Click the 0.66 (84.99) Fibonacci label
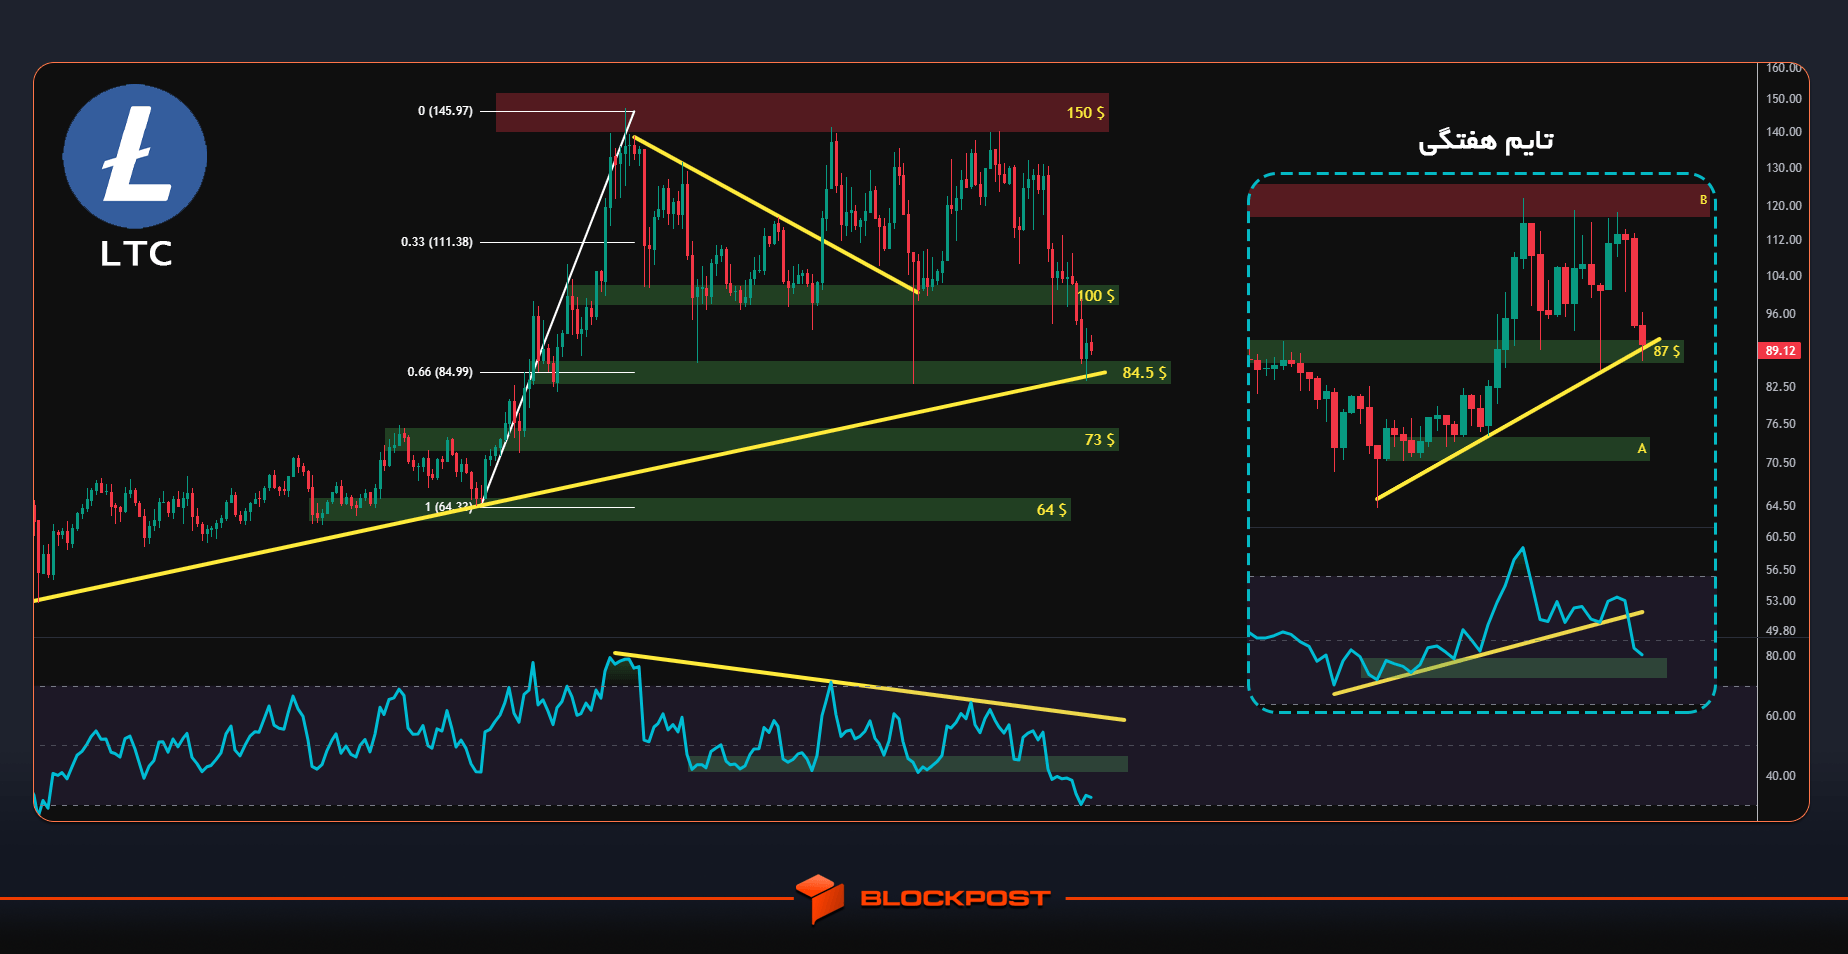The image size is (1848, 954). 440,372
